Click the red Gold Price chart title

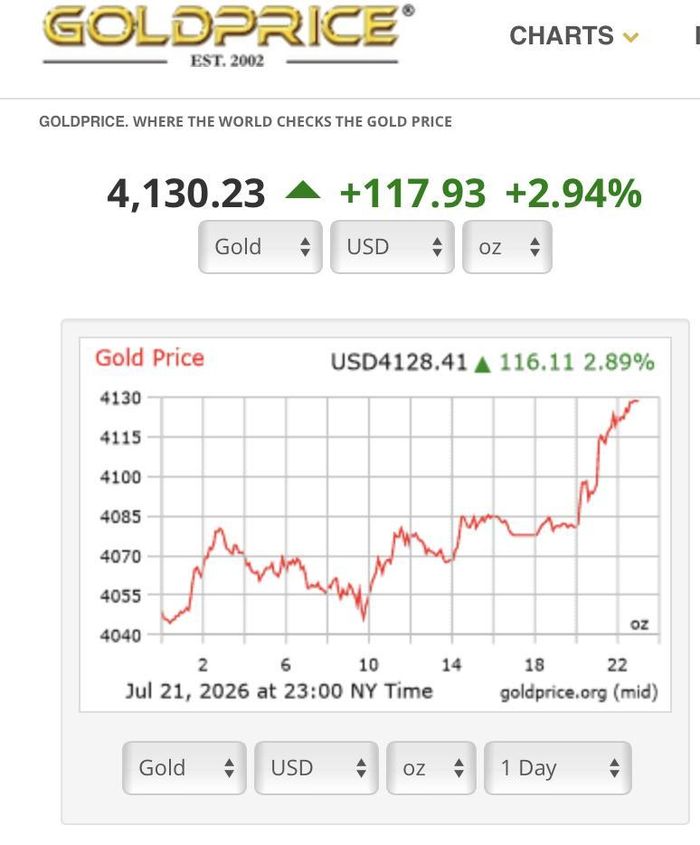(150, 358)
